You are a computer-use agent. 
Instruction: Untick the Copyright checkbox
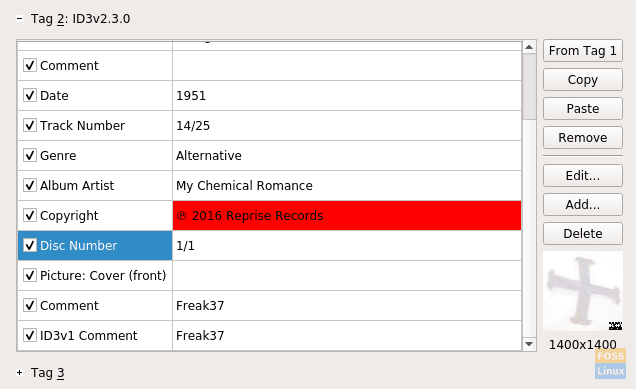[x=30, y=215]
